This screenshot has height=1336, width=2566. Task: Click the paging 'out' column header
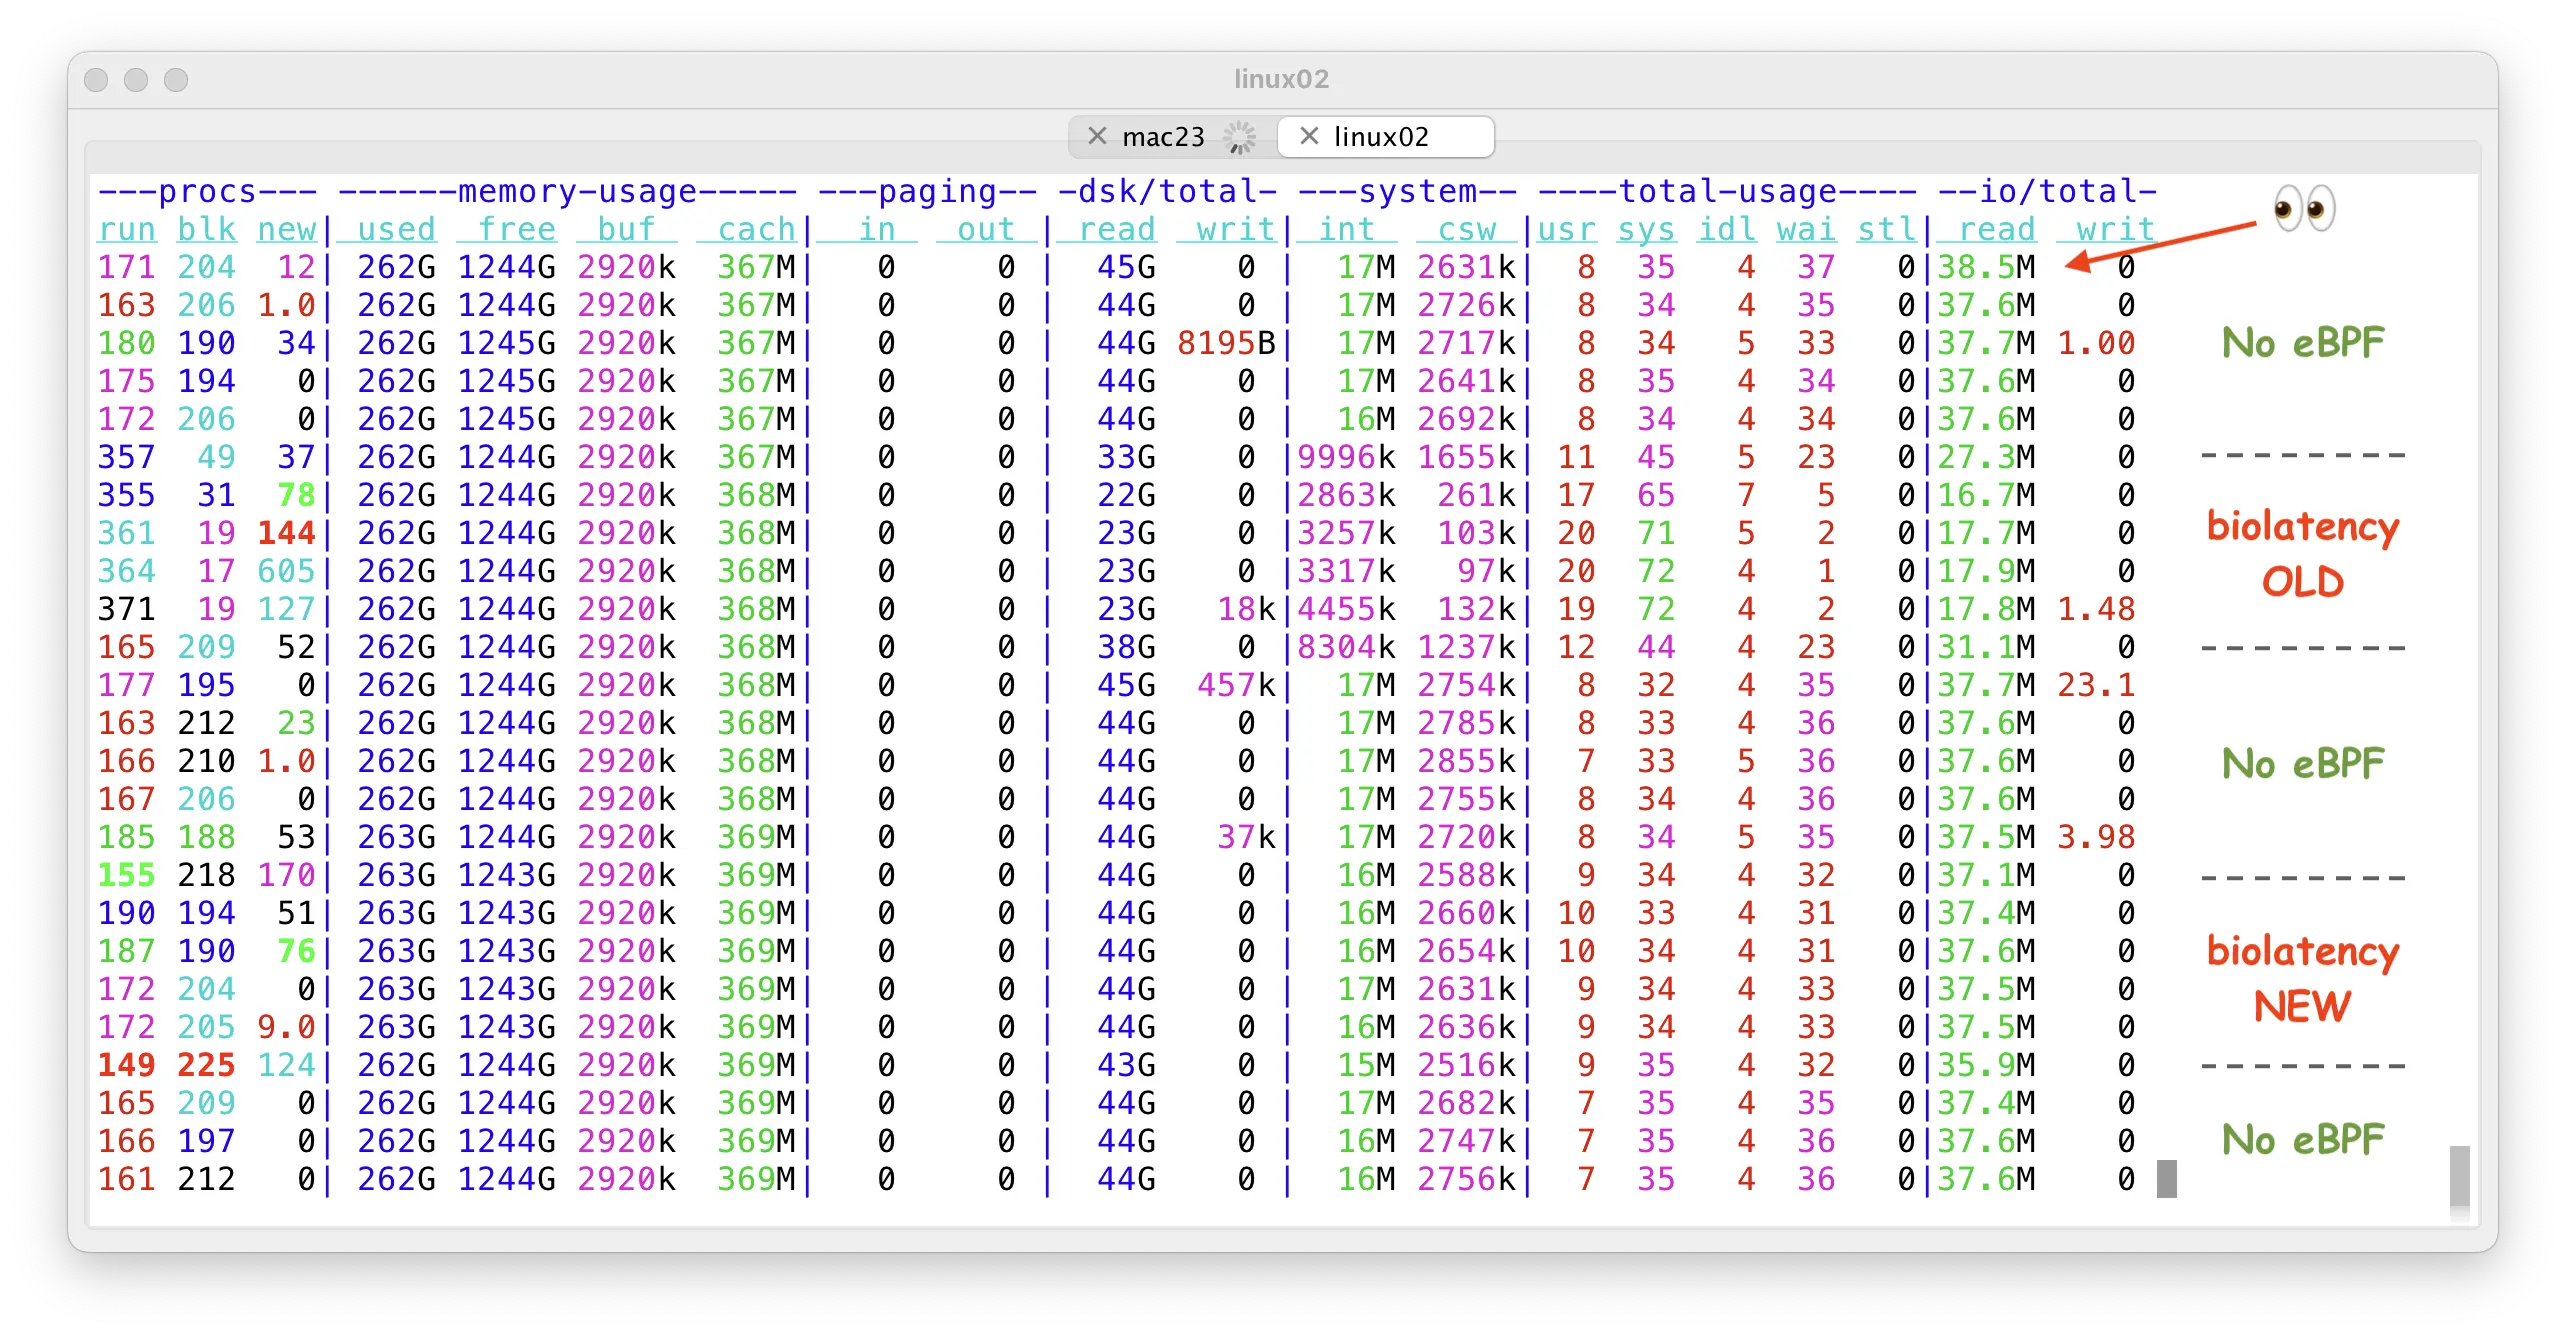tap(987, 229)
